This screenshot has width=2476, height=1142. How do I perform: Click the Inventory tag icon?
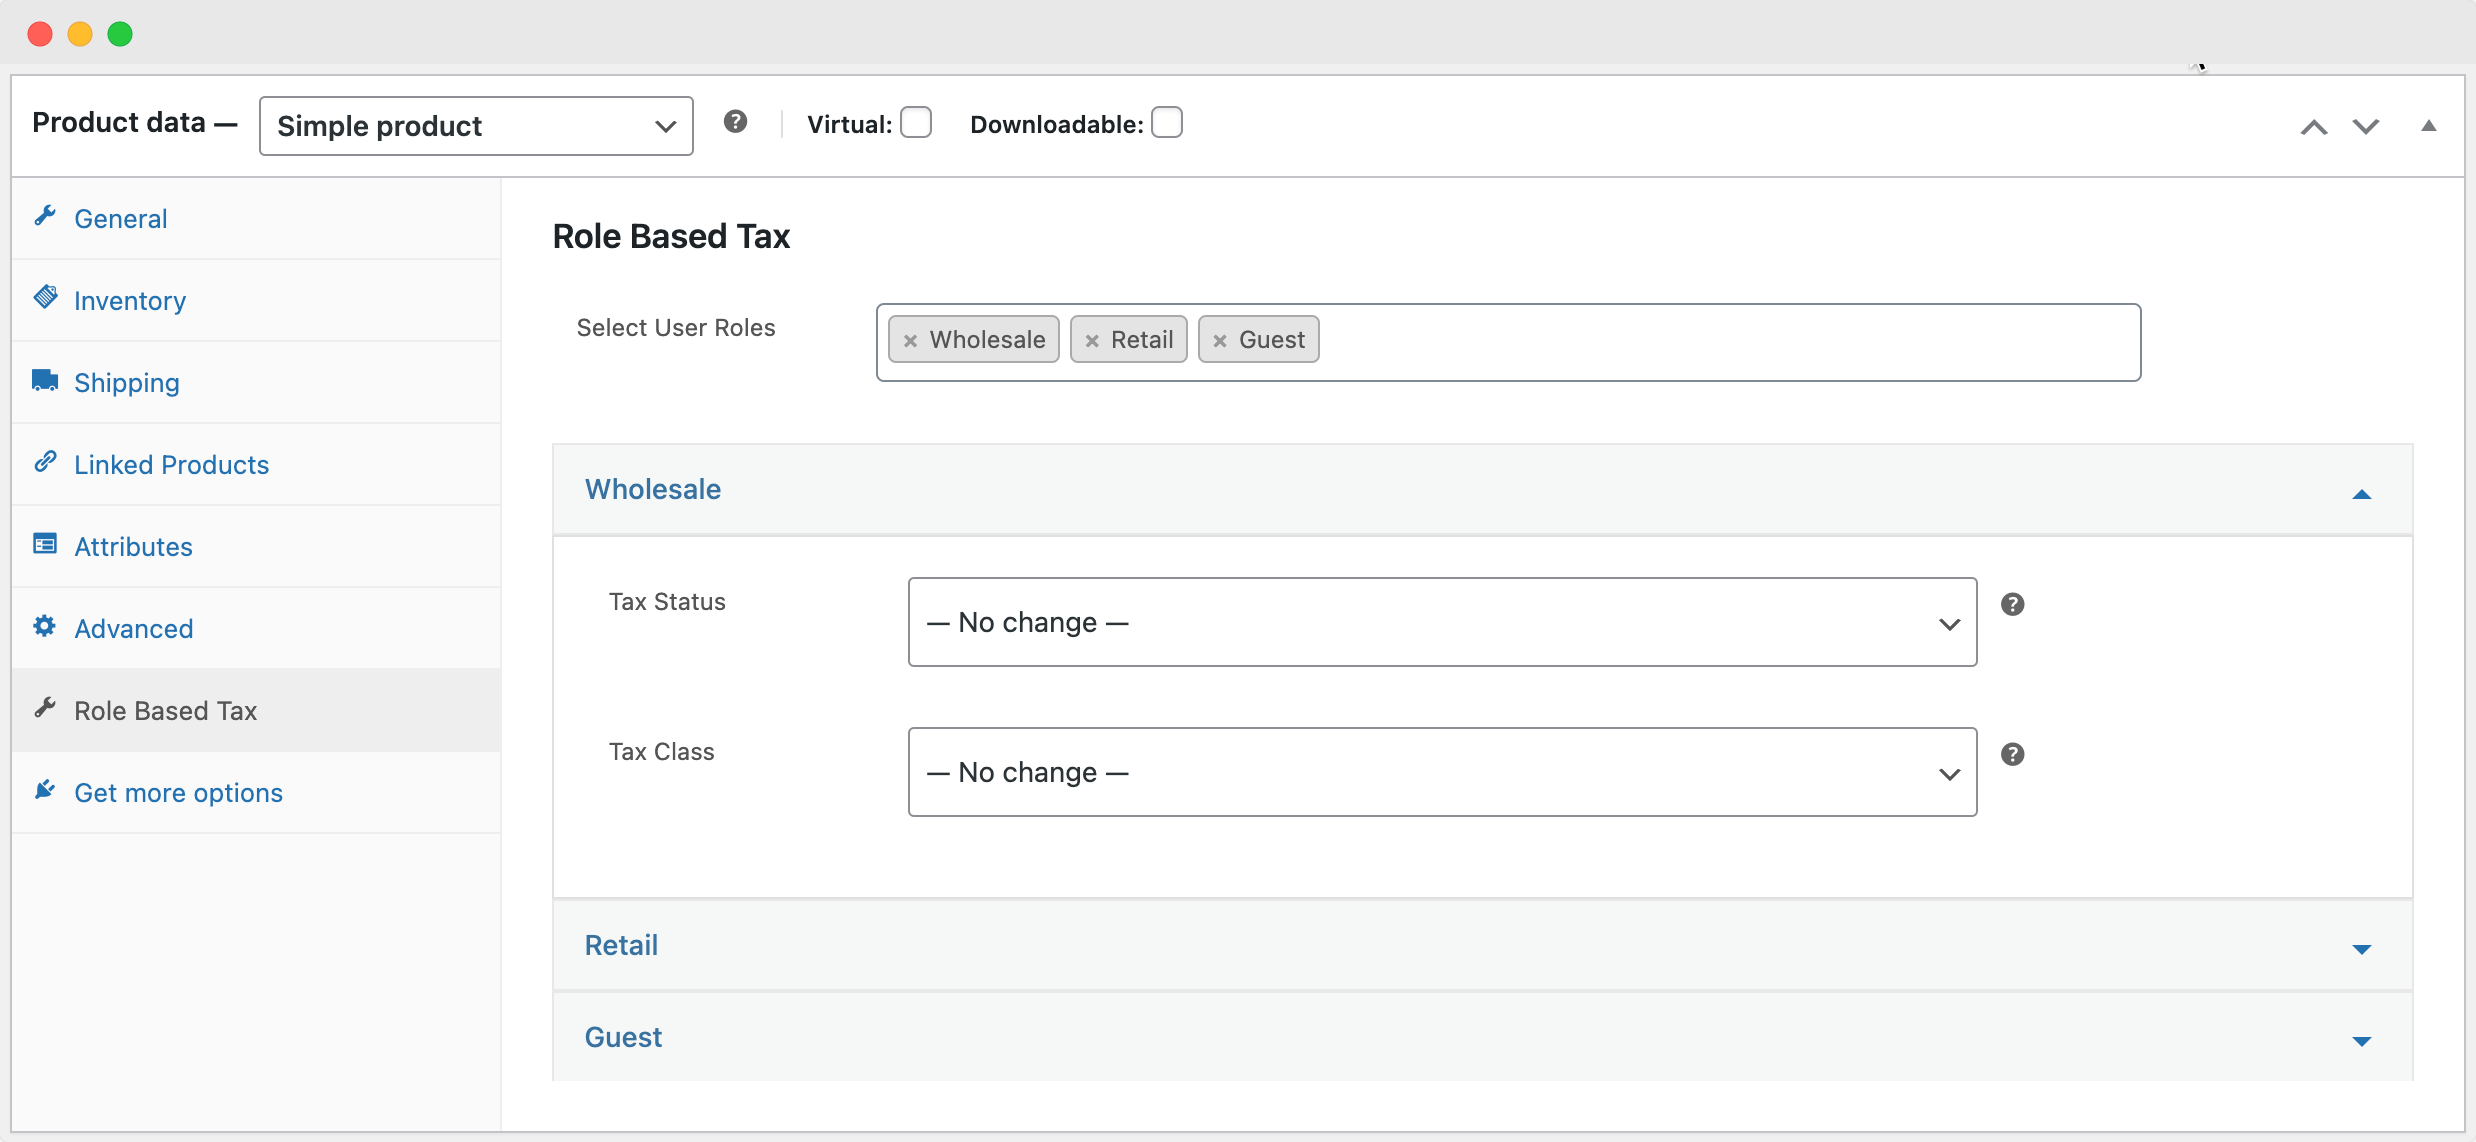point(45,297)
